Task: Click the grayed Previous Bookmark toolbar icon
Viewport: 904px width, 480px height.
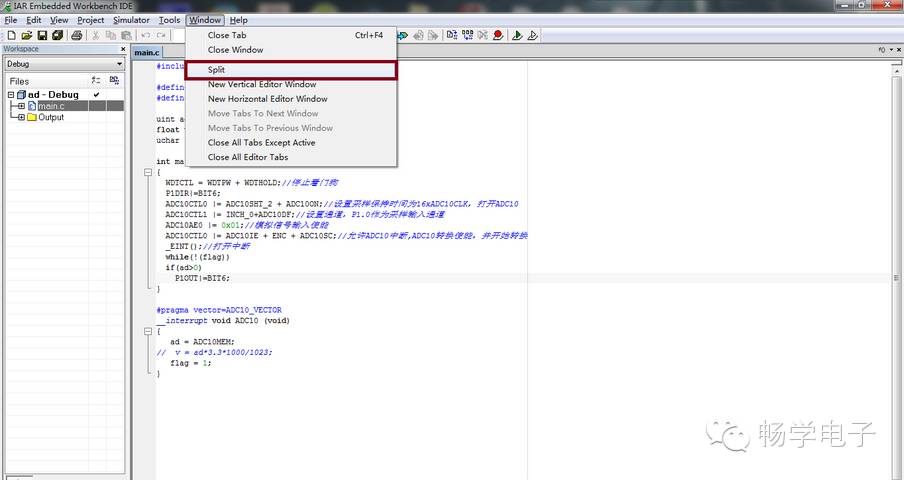Action: [x=419, y=35]
